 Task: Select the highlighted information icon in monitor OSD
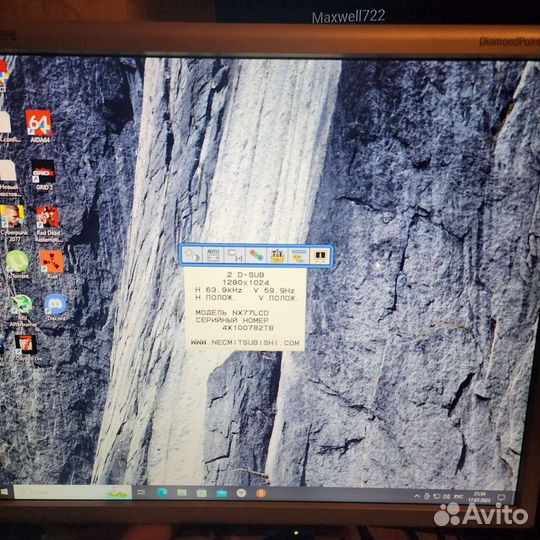pos(320,256)
